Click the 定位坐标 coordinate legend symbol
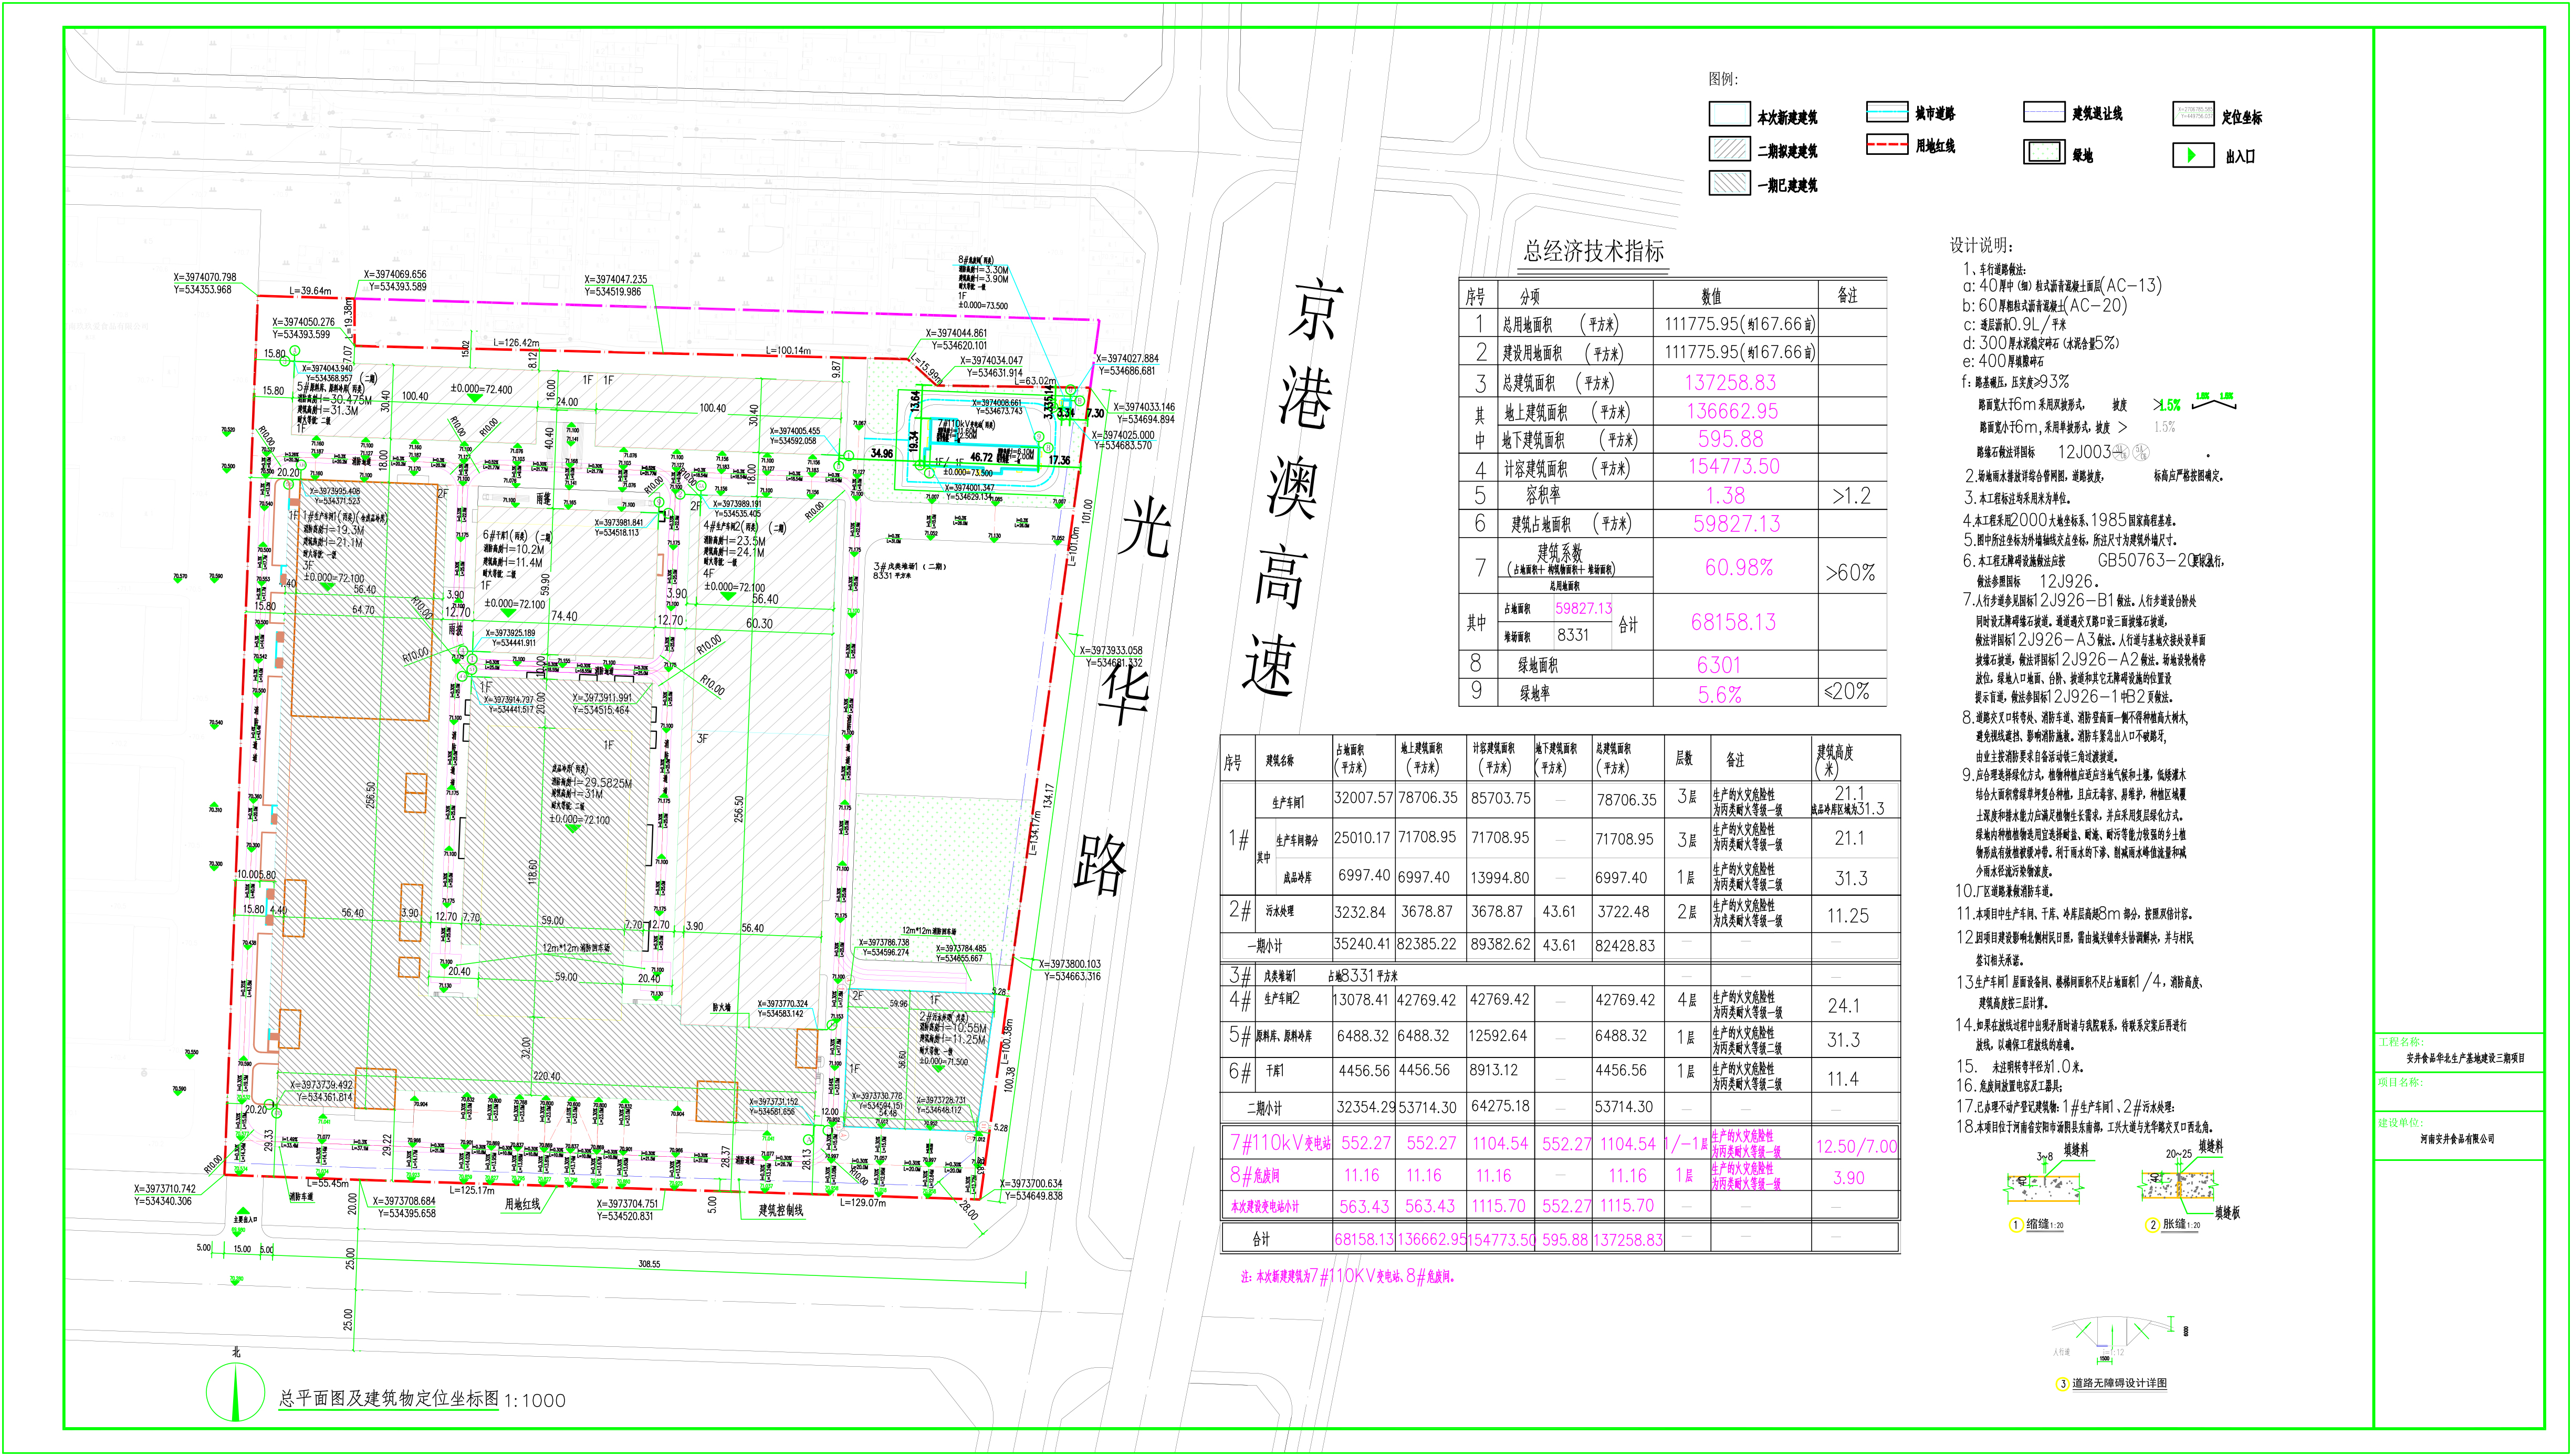Screen dimensions: 2572x1456 2193,114
